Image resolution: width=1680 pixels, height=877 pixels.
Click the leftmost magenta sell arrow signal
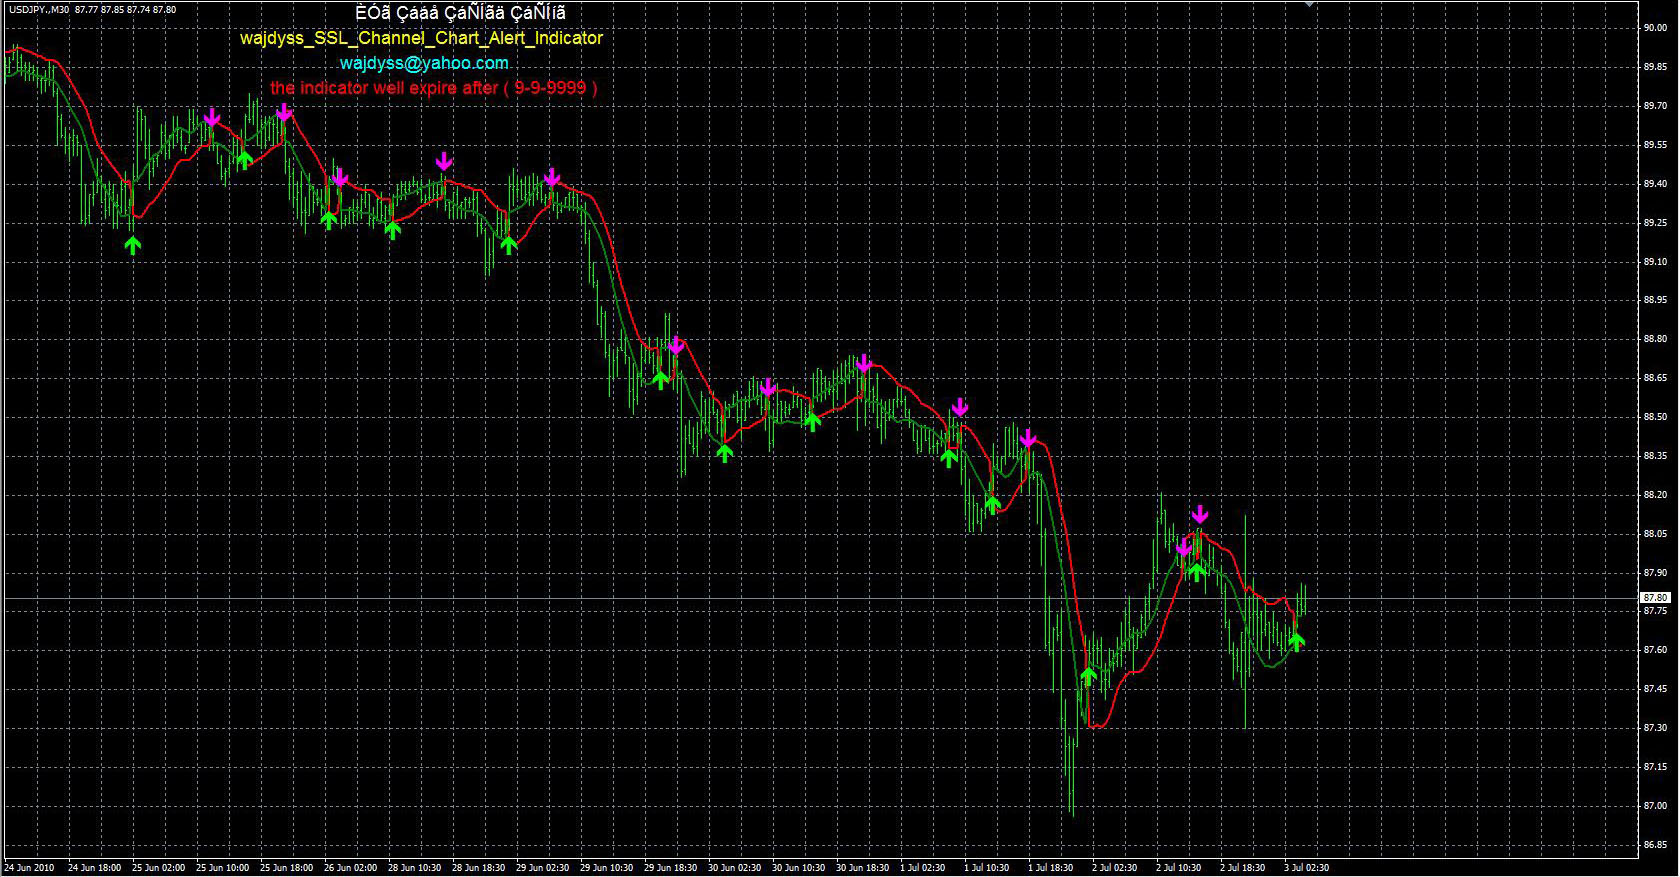point(212,118)
